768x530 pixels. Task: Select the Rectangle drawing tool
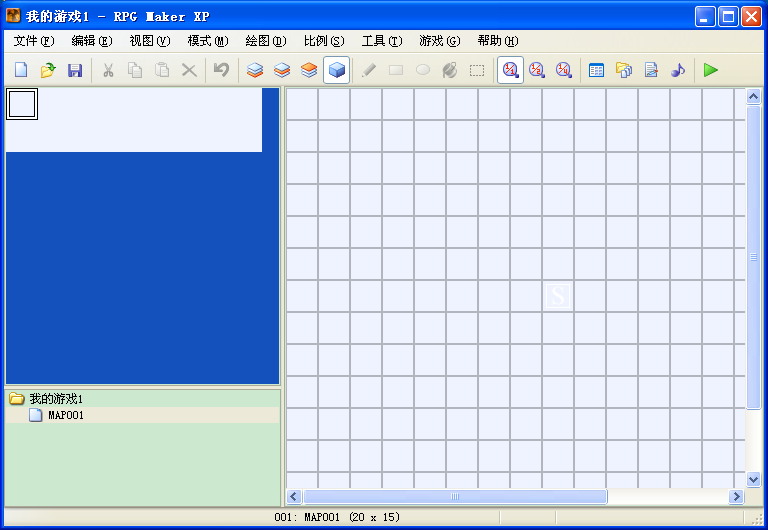[x=396, y=70]
